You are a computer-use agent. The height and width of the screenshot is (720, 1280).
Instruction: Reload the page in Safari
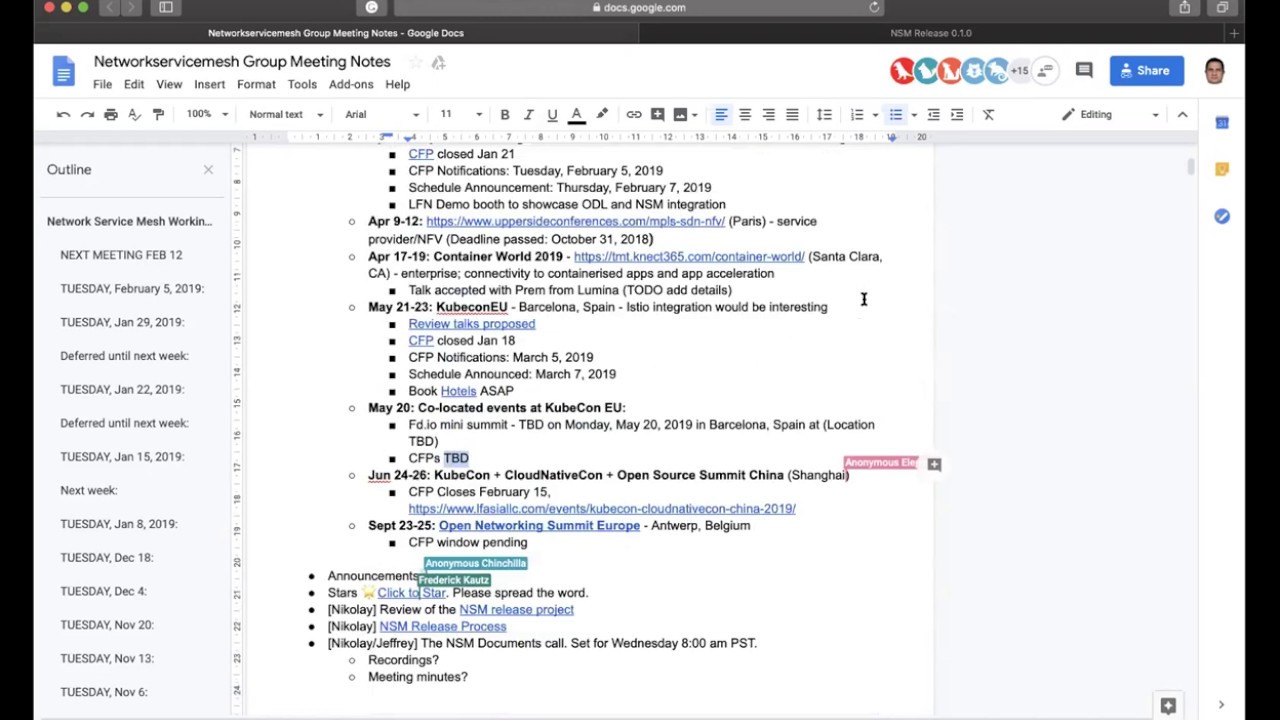(x=874, y=7)
